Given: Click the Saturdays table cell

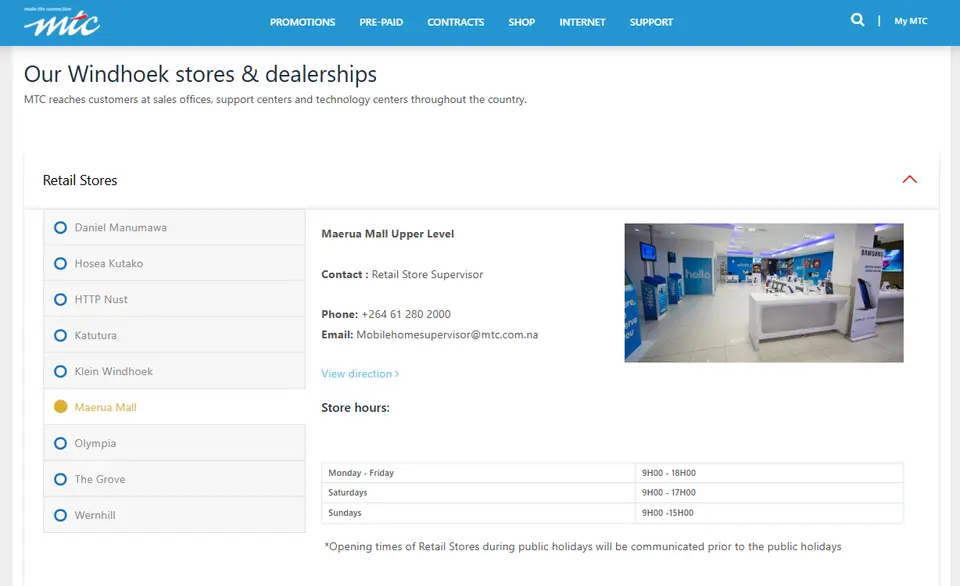Looking at the screenshot, I should [x=478, y=492].
